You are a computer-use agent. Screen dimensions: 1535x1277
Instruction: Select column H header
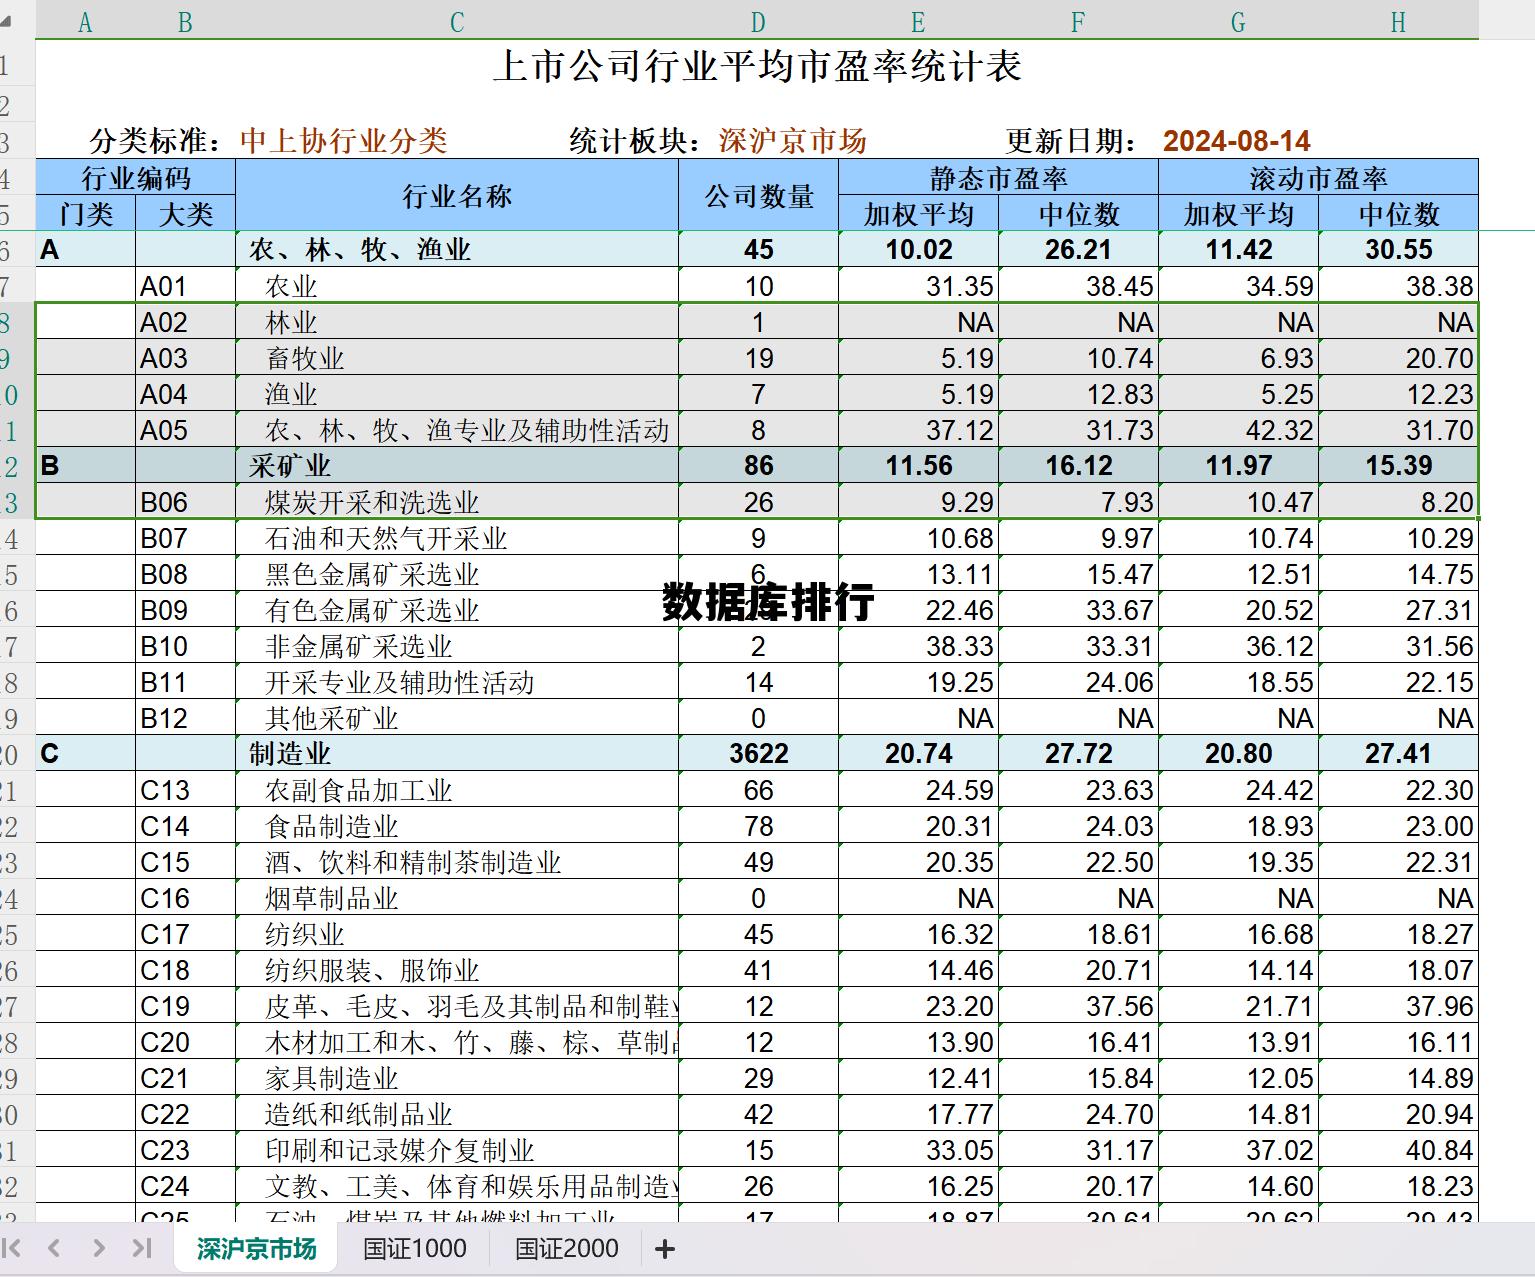point(1397,20)
